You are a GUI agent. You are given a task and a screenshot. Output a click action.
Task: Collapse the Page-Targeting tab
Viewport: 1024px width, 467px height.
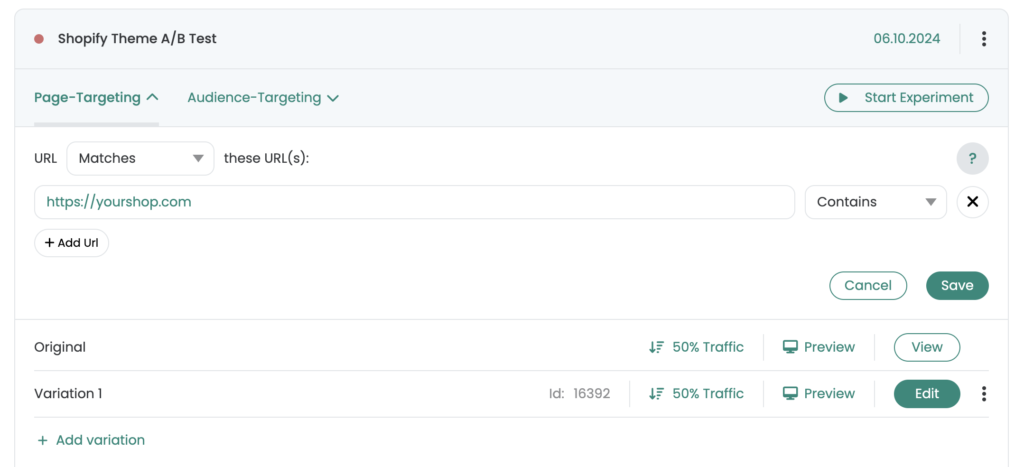click(x=96, y=98)
